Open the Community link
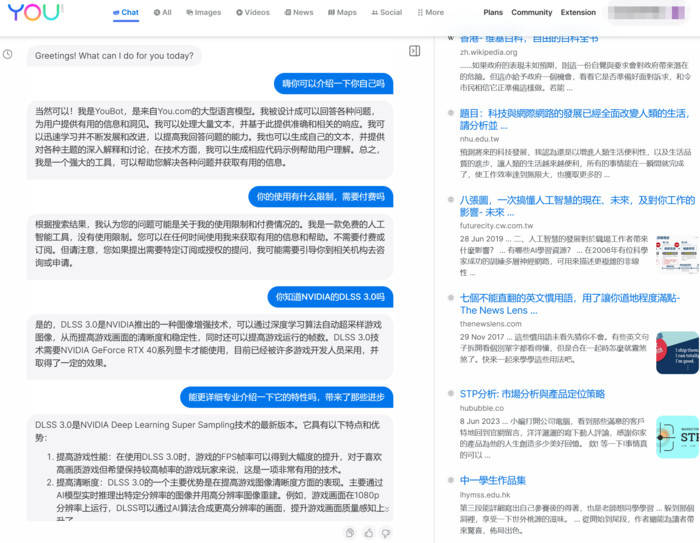The width and height of the screenshot is (700, 543). (x=532, y=13)
